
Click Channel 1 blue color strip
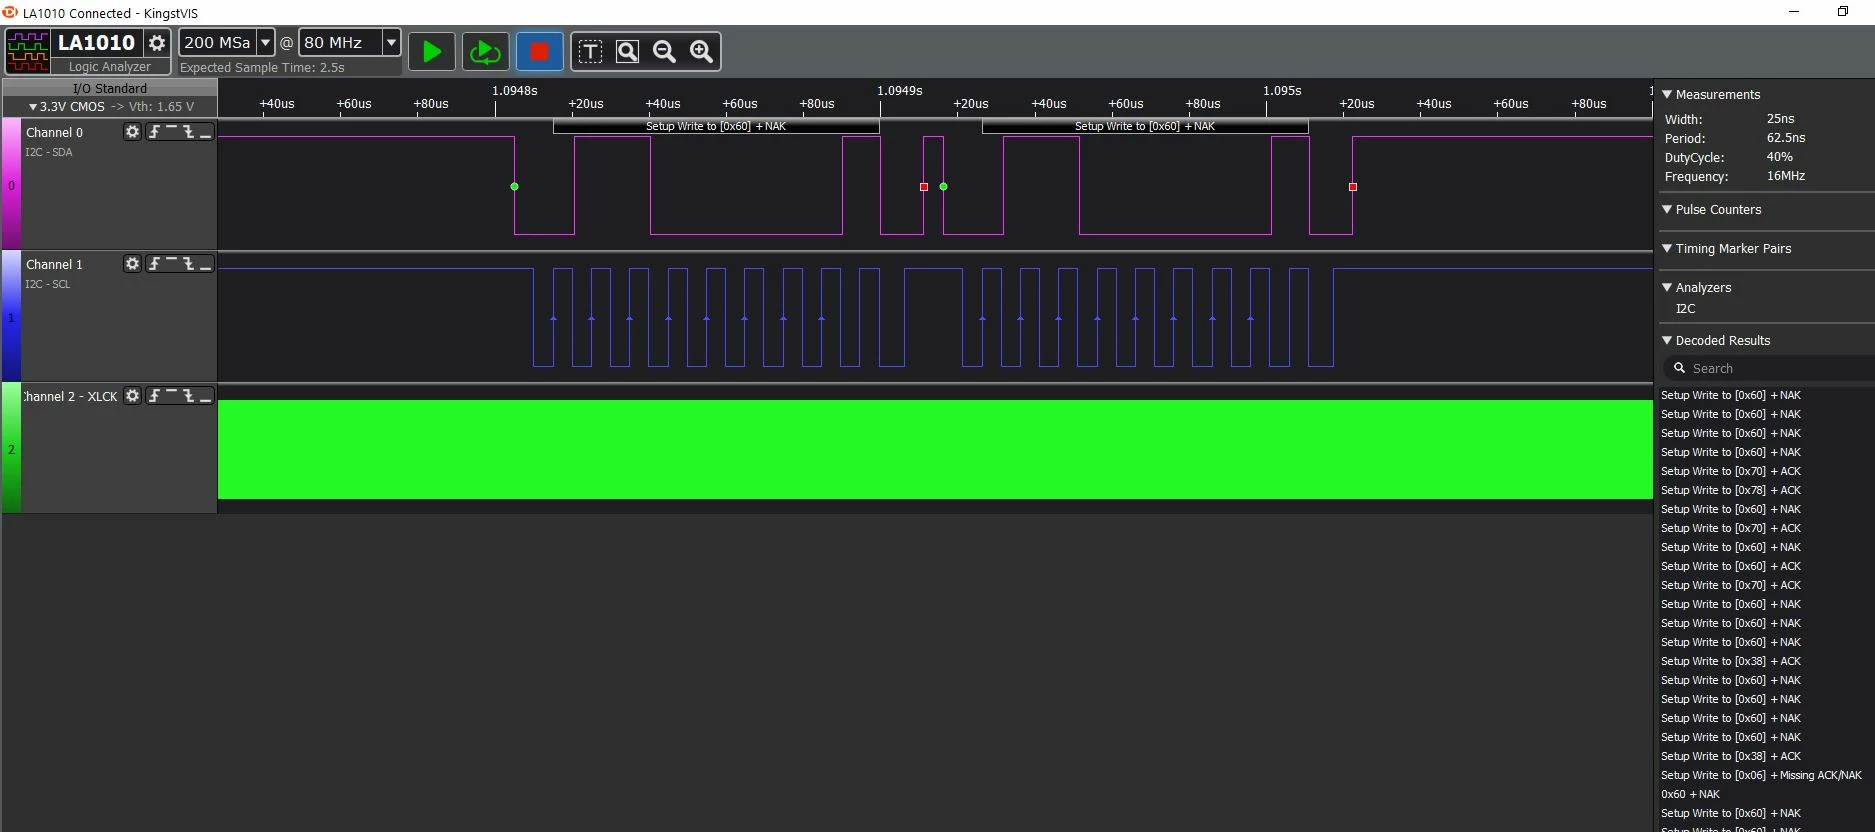(x=11, y=316)
